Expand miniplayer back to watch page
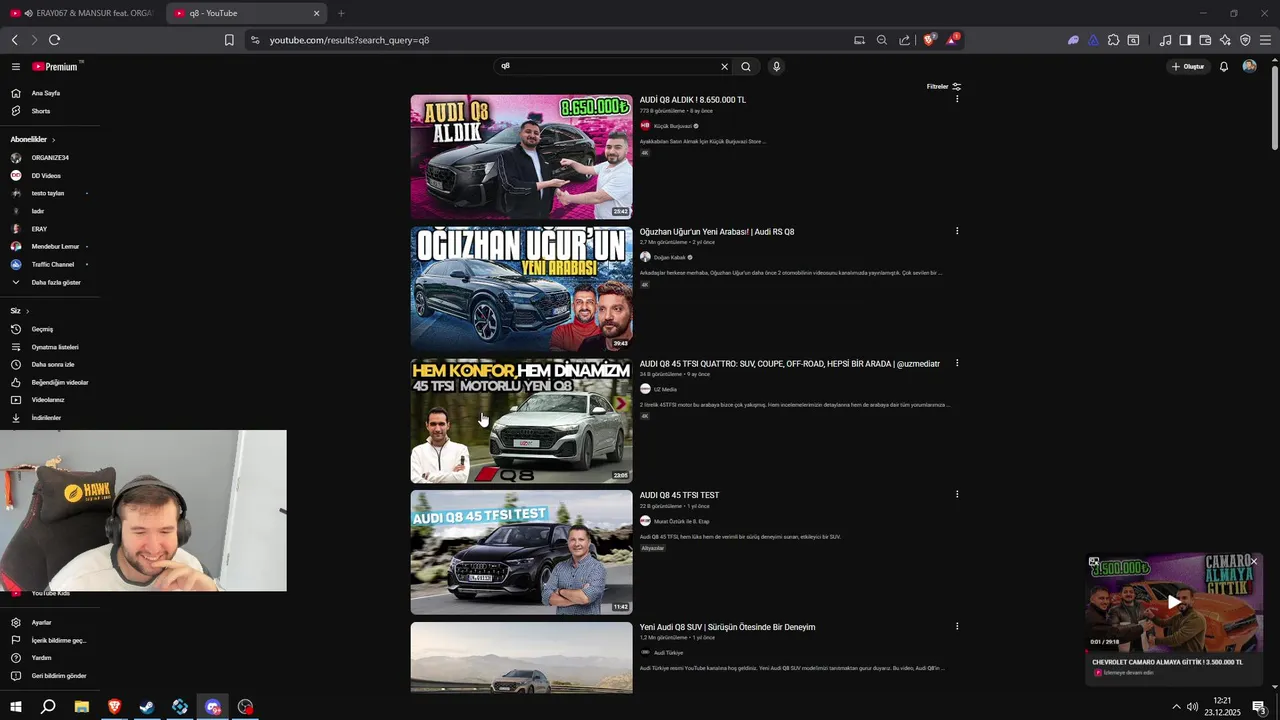The image size is (1280, 720). 1094,562
